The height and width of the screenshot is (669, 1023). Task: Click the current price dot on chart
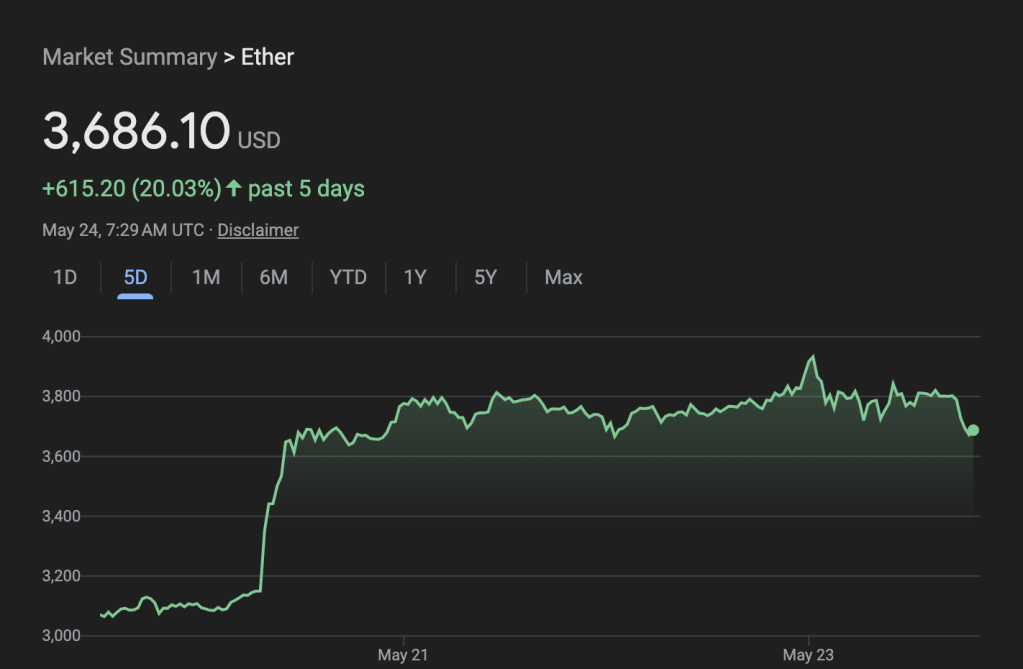point(973,430)
